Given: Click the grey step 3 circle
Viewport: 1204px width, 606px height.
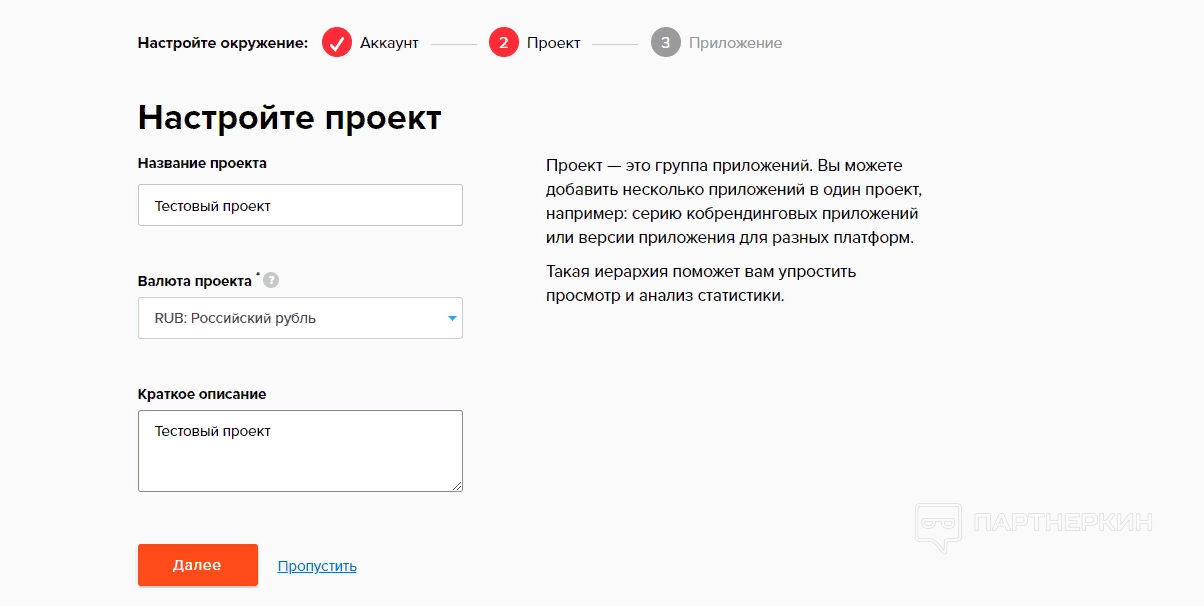Looking at the screenshot, I should point(666,43).
